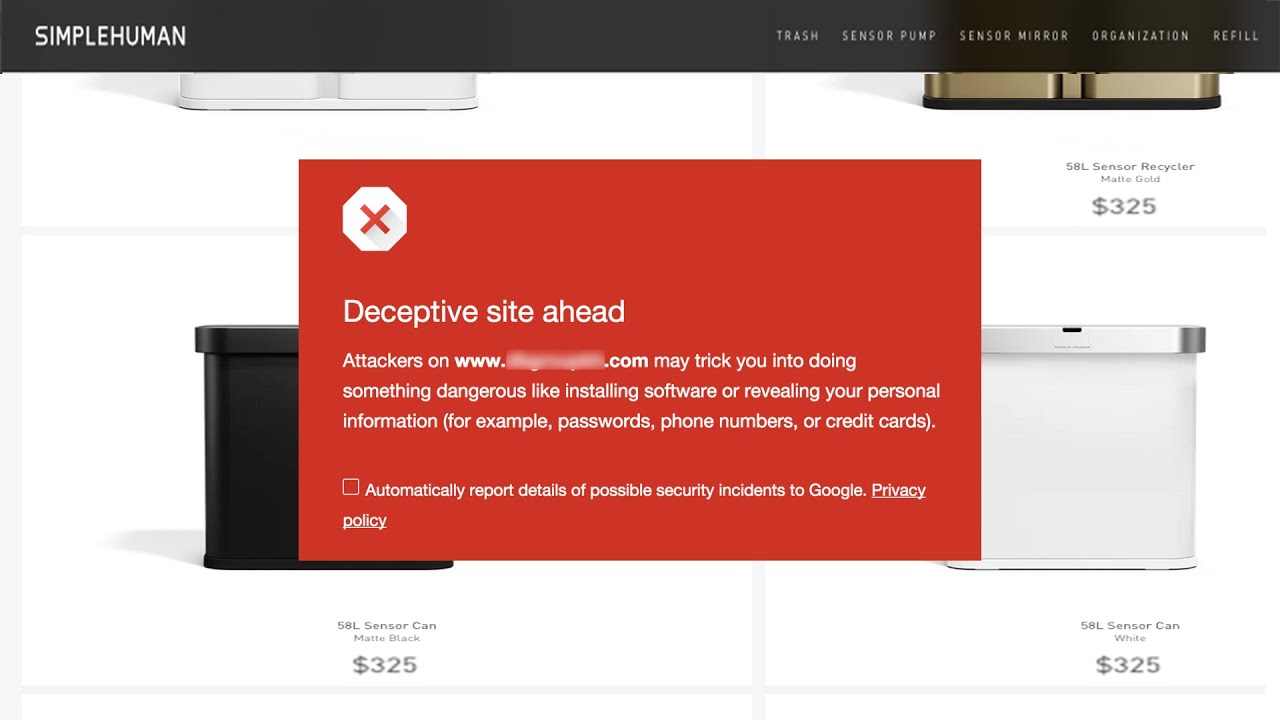Image resolution: width=1280 pixels, height=720 pixels.
Task: Click $325 price of Matte Black can
Action: (x=385, y=665)
